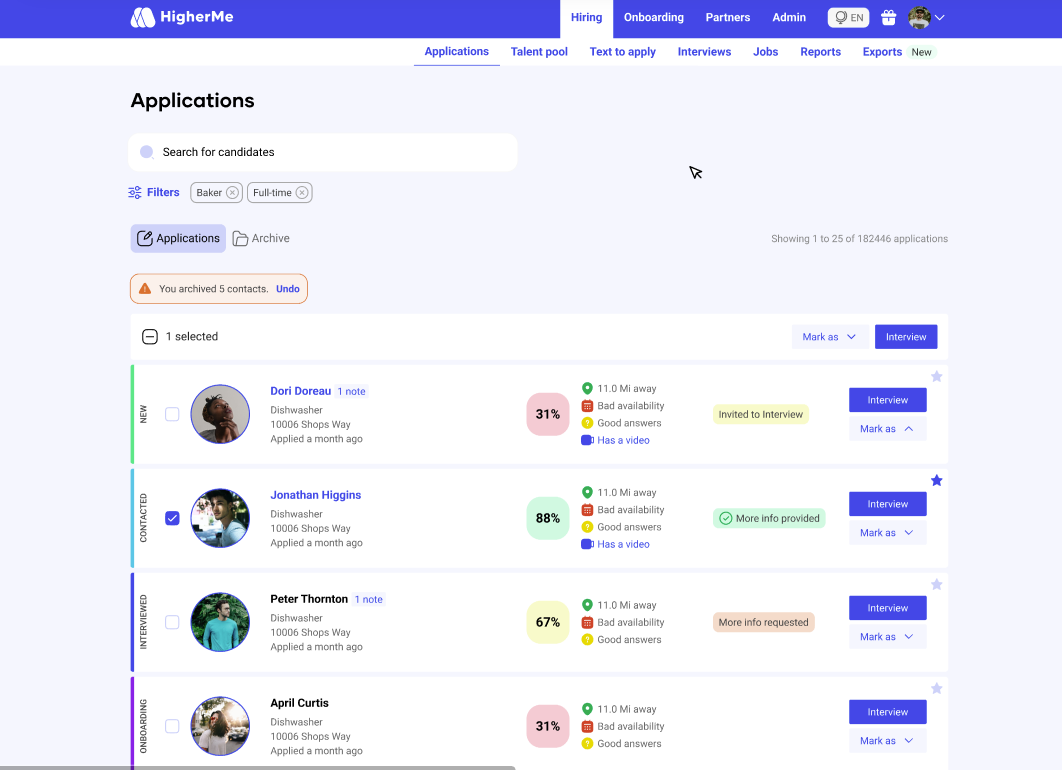Screen dimensions: 1062x770
Task: Click Undo in the archived notice
Action: point(288,289)
